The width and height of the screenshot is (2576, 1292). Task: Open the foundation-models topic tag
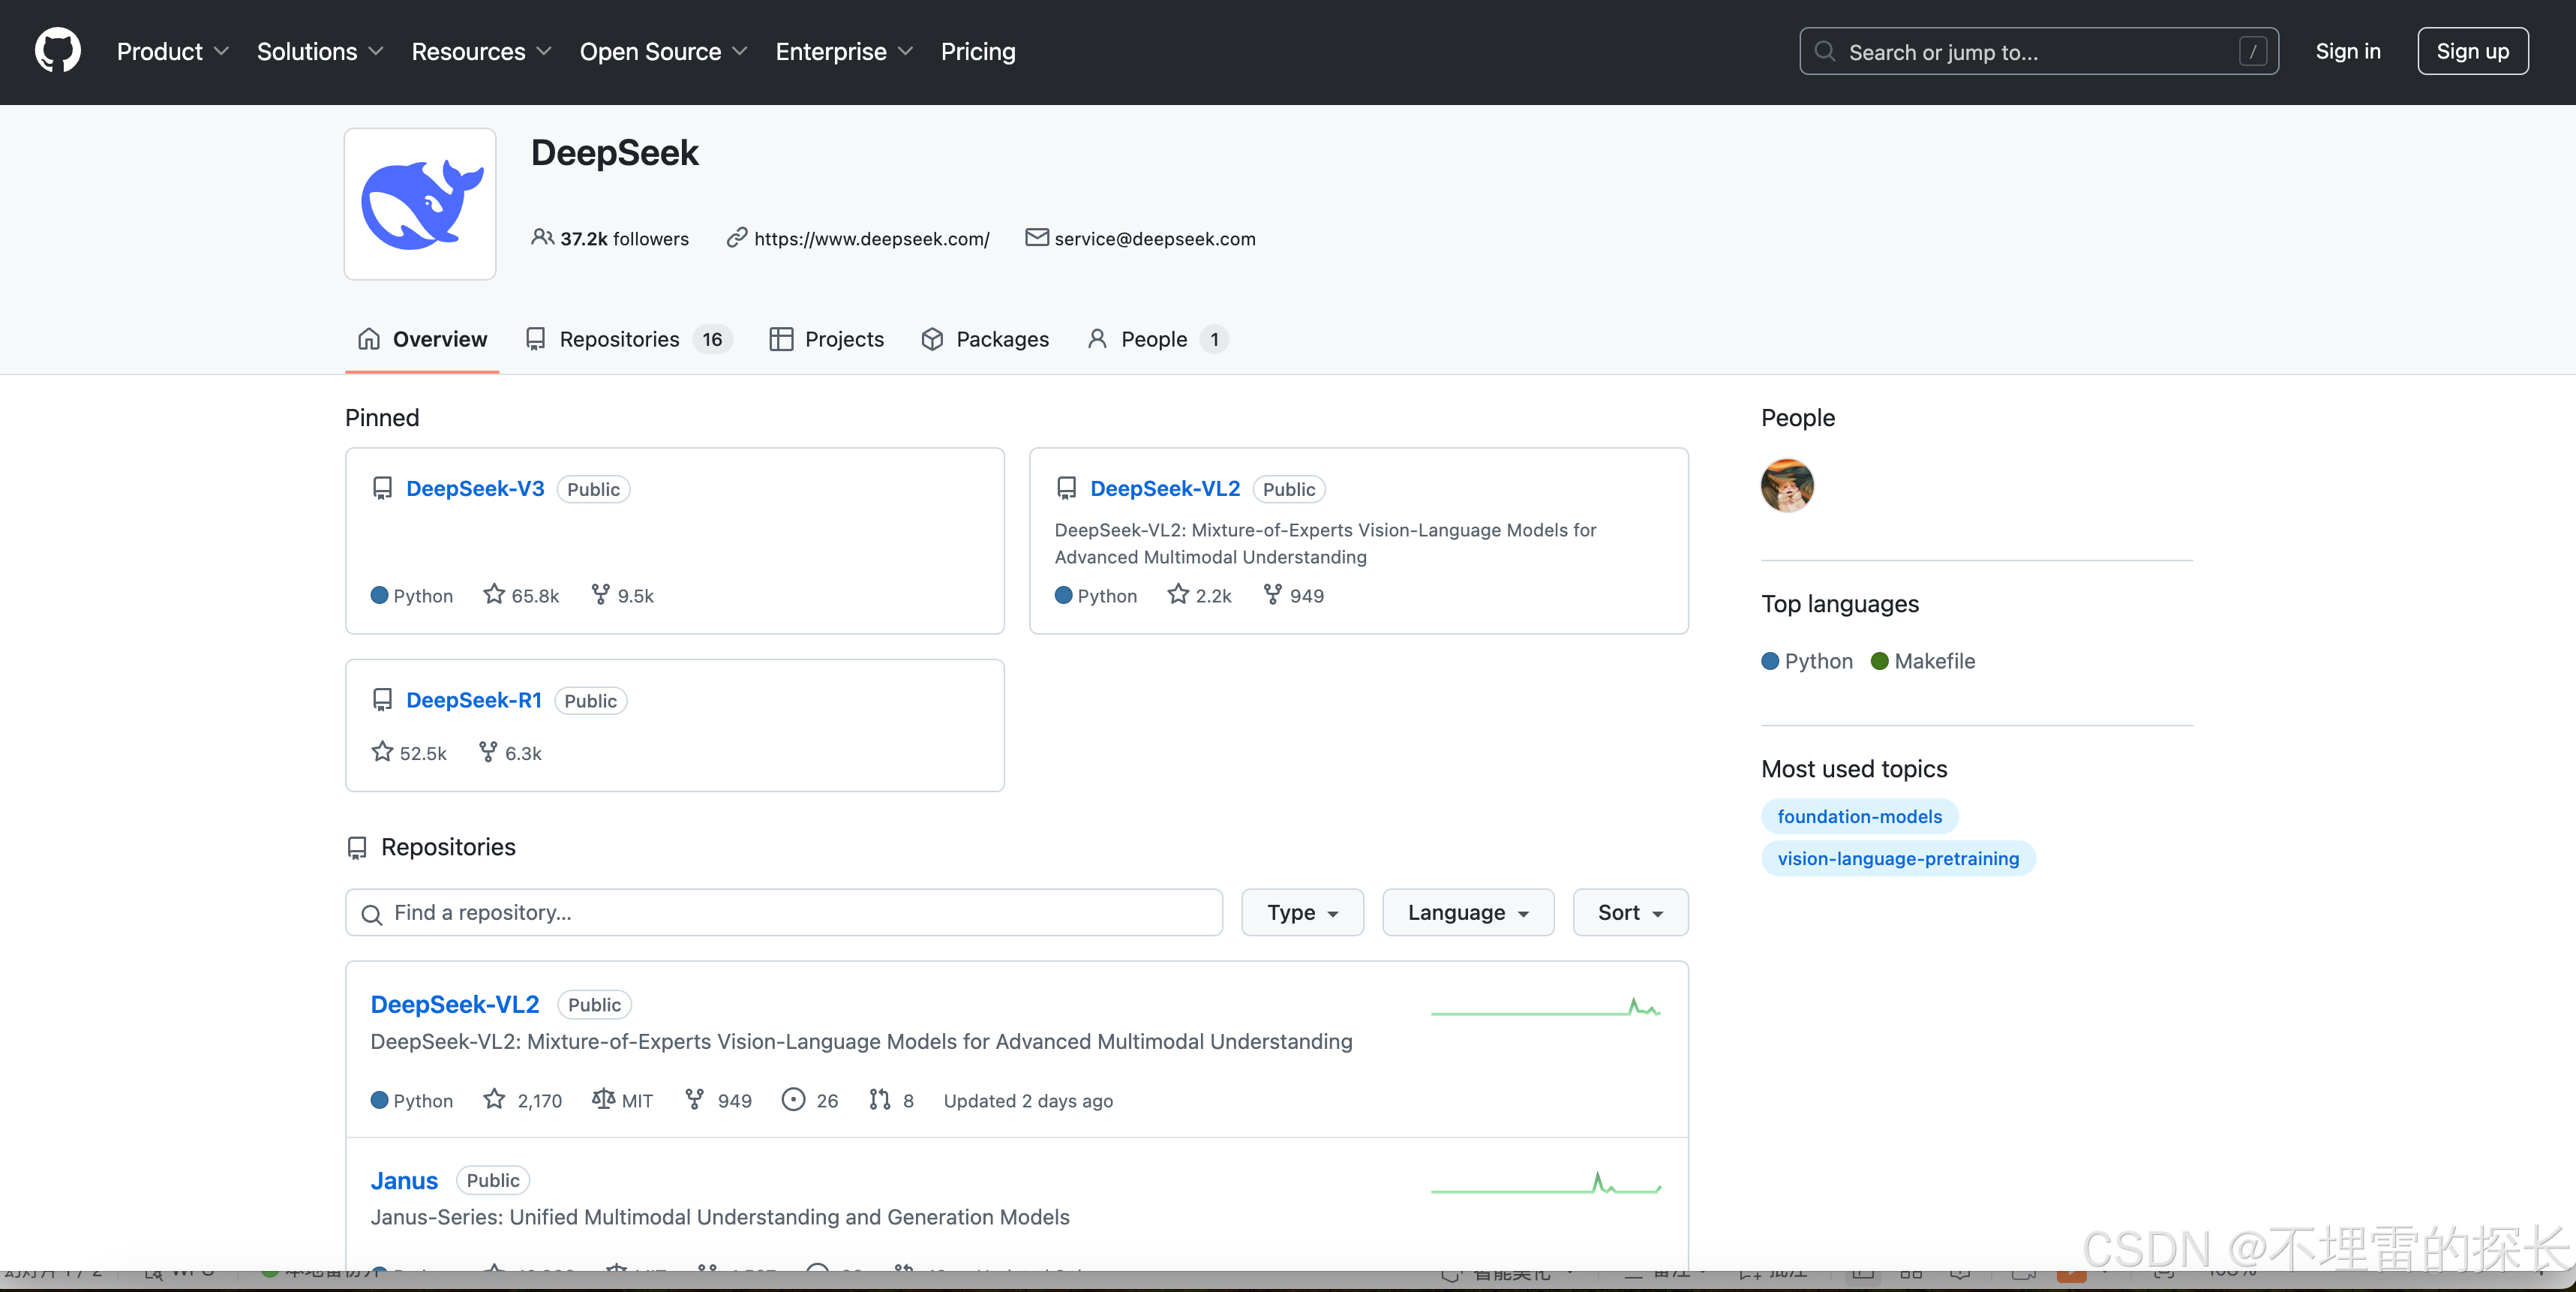[1859, 816]
